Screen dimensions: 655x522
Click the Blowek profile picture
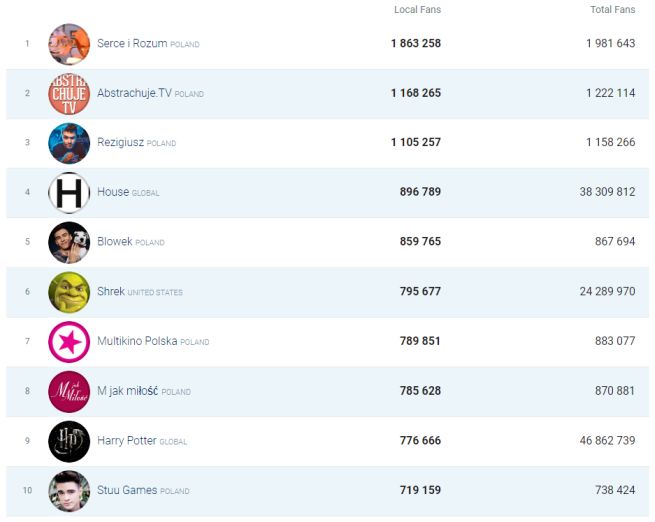[69, 242]
